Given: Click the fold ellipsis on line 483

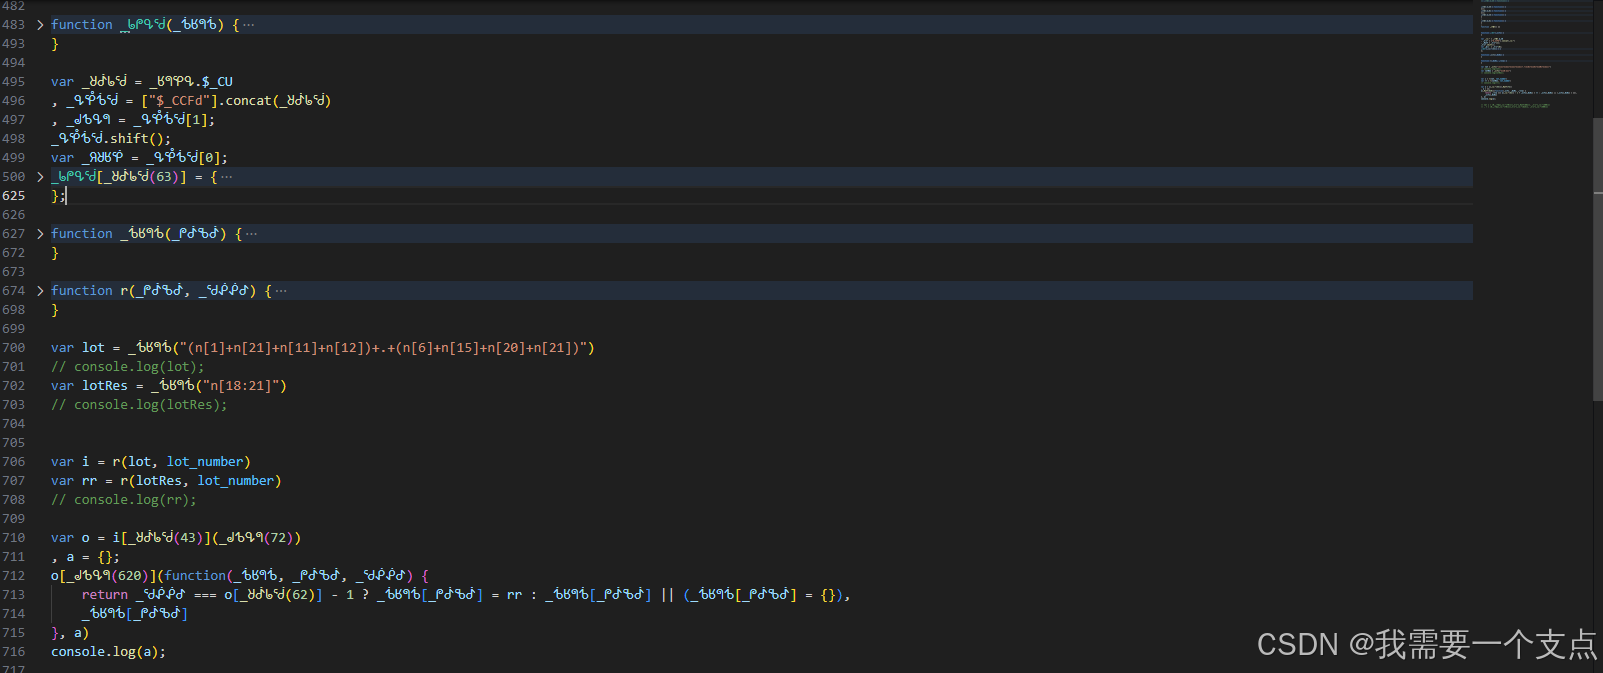Looking at the screenshot, I should click(249, 25).
